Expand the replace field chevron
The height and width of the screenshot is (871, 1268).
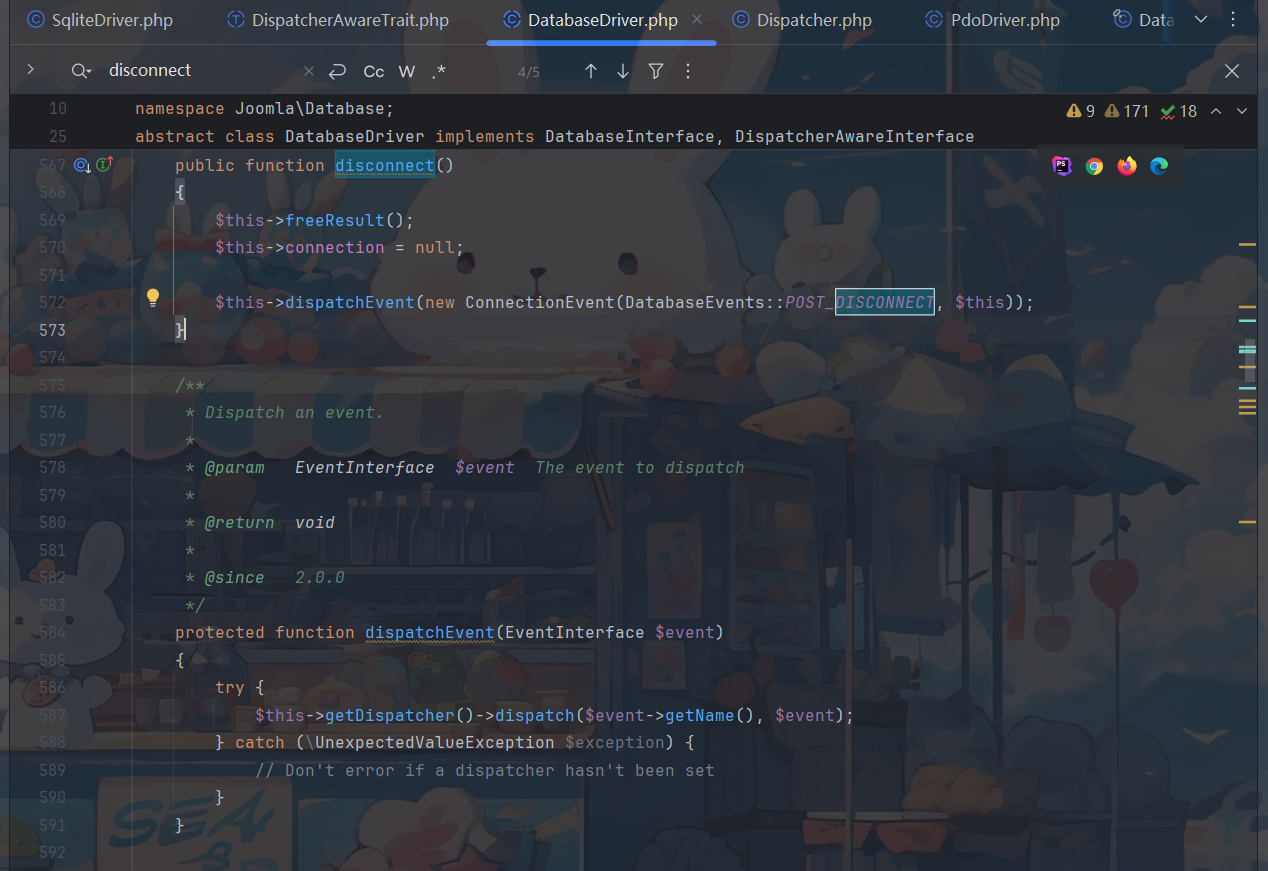(31, 70)
